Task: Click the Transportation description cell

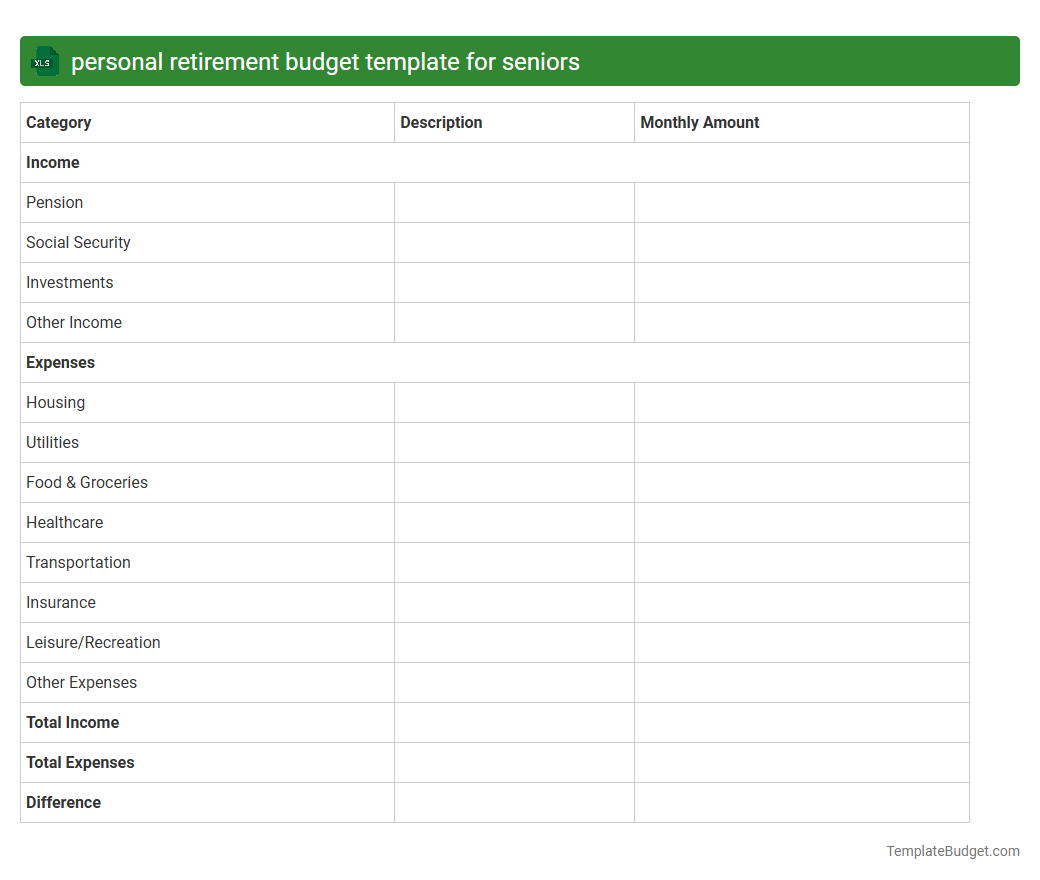Action: (x=513, y=562)
